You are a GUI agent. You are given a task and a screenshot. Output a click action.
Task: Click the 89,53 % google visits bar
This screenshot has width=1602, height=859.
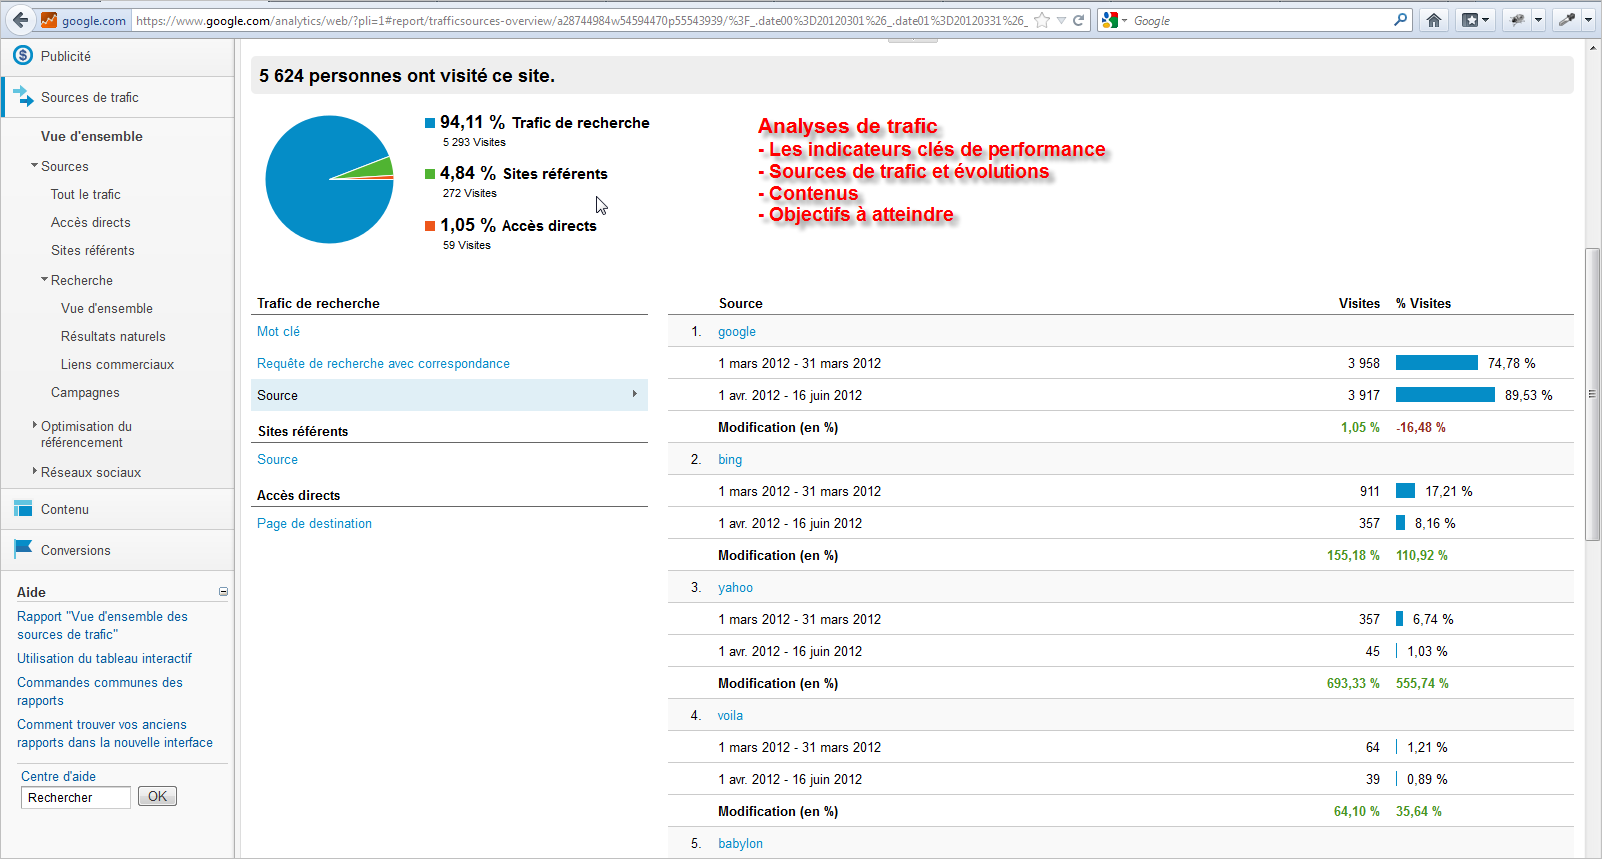(1445, 395)
